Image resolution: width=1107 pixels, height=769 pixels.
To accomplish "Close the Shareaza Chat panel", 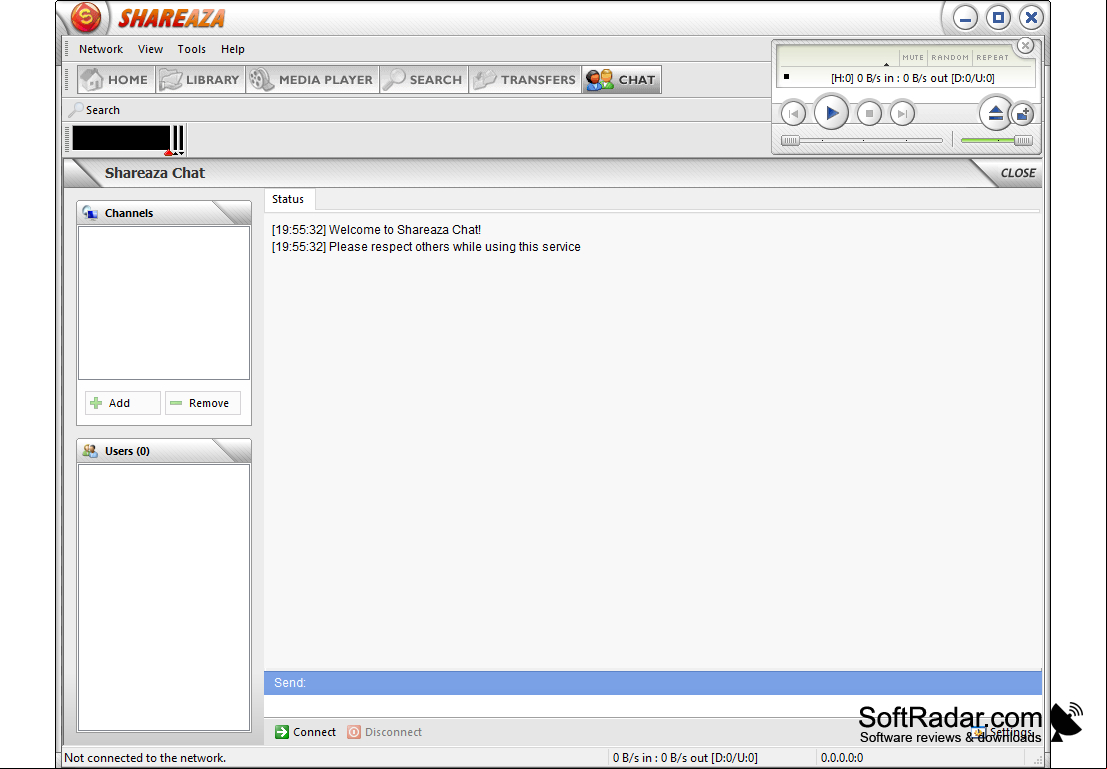I will [1017, 173].
